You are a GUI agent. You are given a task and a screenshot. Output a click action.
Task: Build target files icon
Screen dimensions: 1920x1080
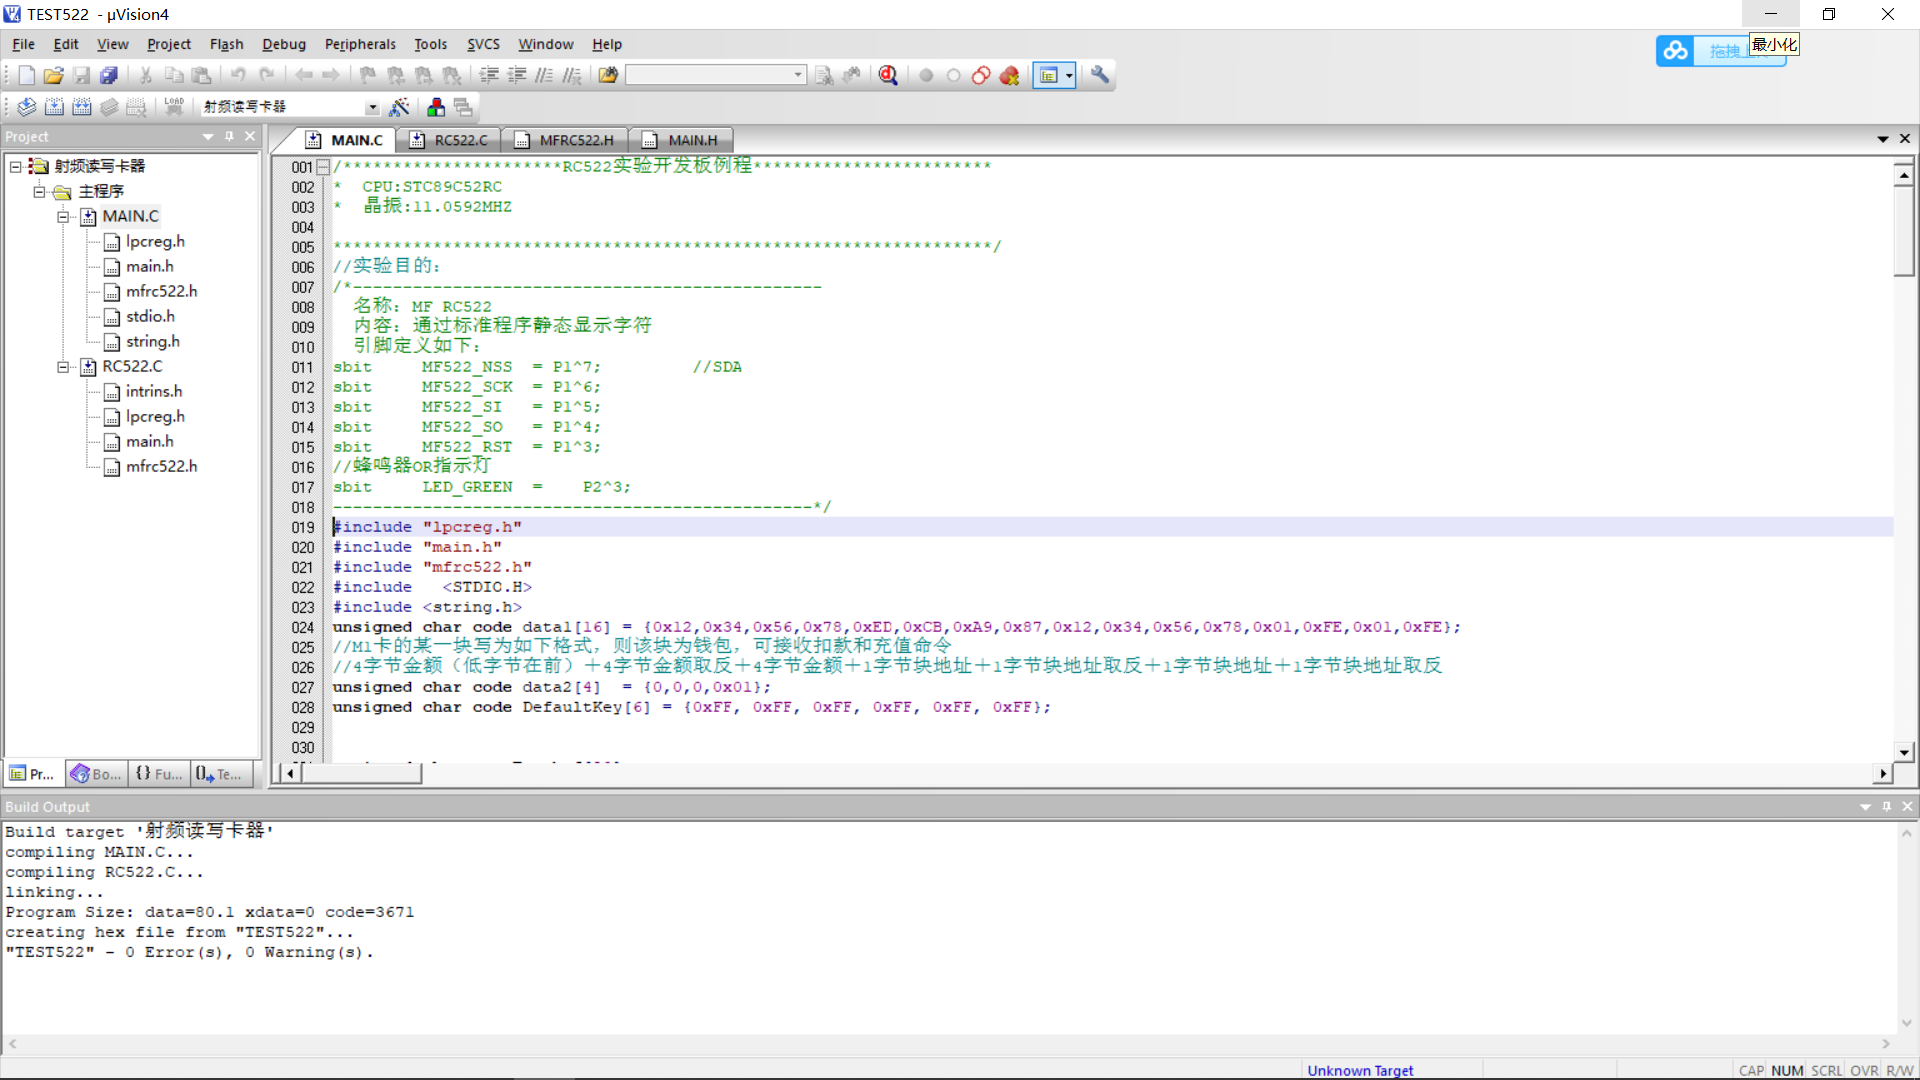55,106
